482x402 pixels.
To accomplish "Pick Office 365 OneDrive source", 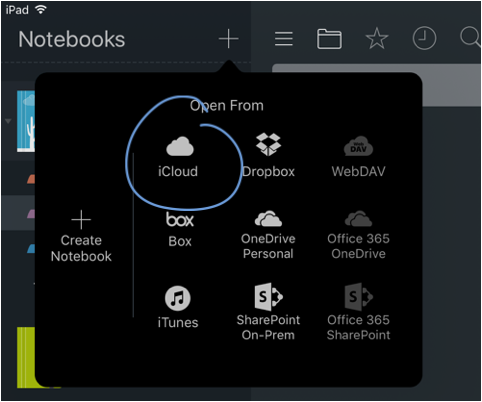I will coord(358,235).
